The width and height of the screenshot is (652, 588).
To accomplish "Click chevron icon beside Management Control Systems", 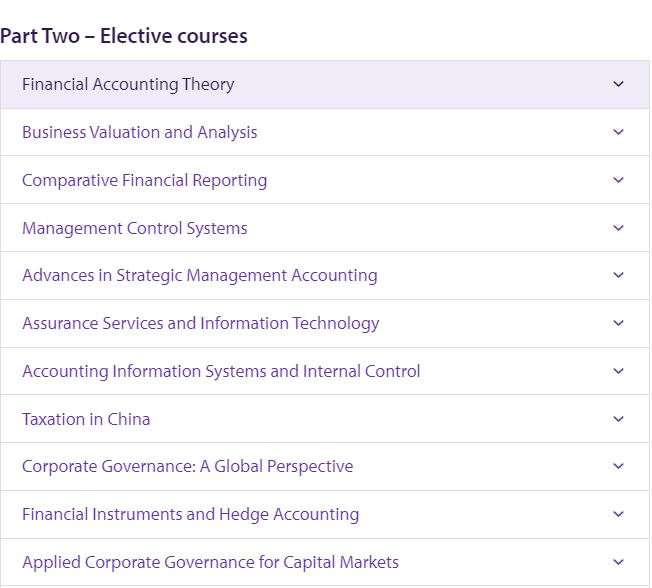I will 618,228.
